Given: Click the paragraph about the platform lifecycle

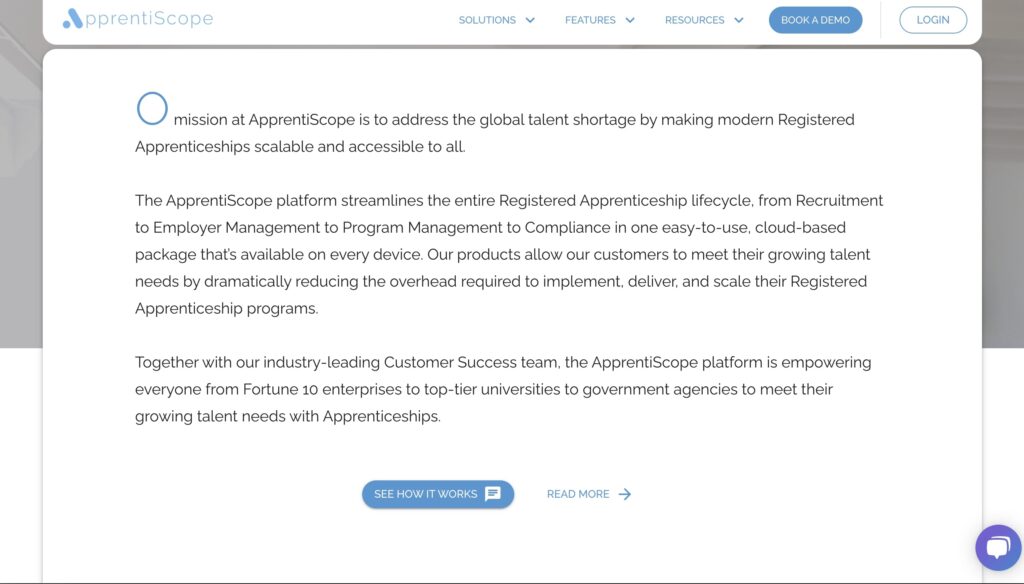Looking at the screenshot, I should [x=509, y=254].
